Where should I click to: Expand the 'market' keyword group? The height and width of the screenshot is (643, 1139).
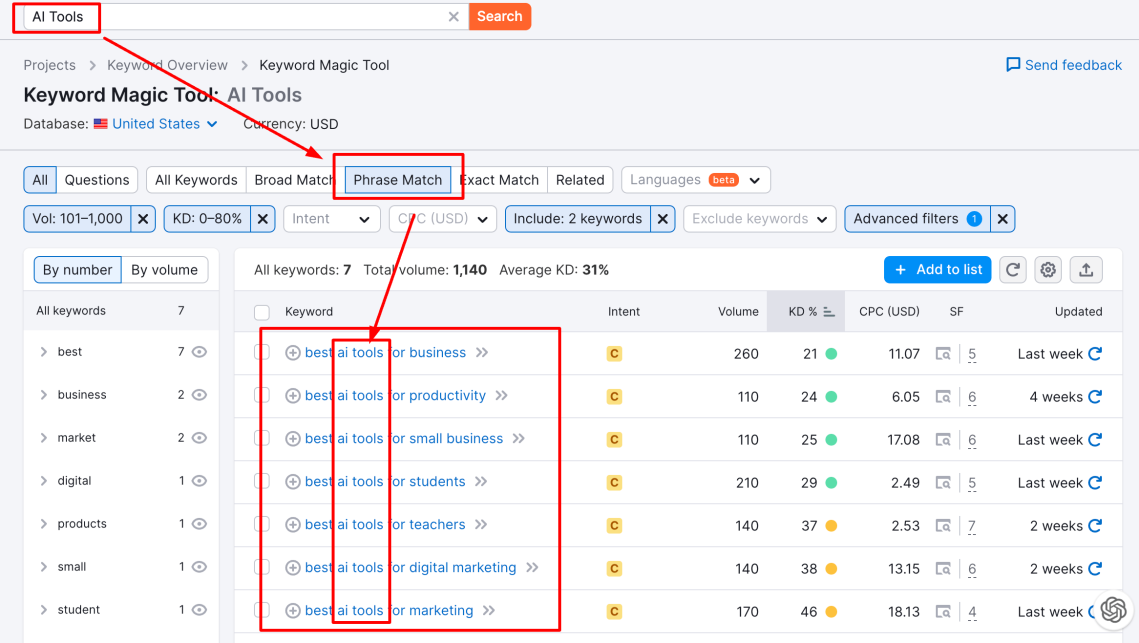[43, 438]
